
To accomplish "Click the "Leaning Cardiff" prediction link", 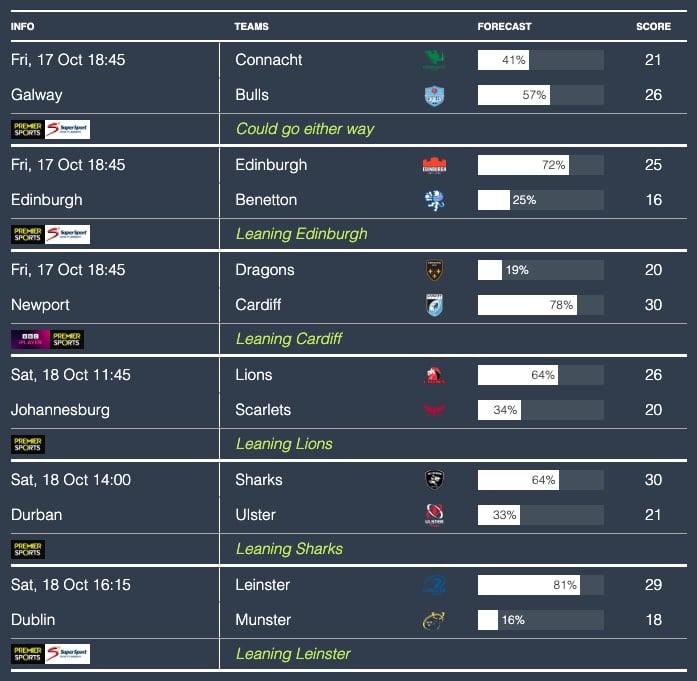I will 289,339.
